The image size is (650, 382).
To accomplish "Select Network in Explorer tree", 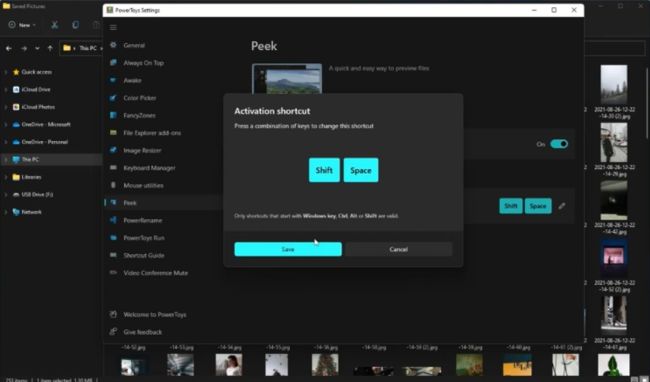I will coord(31,212).
